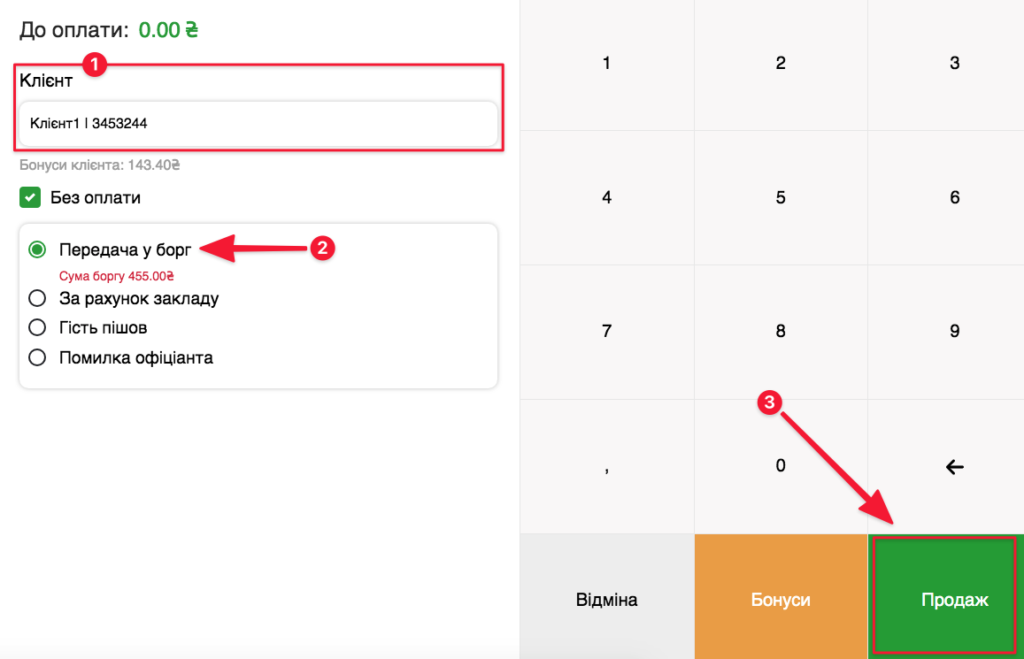Hit the 6 key on numpad
1024x659 pixels.
(x=954, y=198)
